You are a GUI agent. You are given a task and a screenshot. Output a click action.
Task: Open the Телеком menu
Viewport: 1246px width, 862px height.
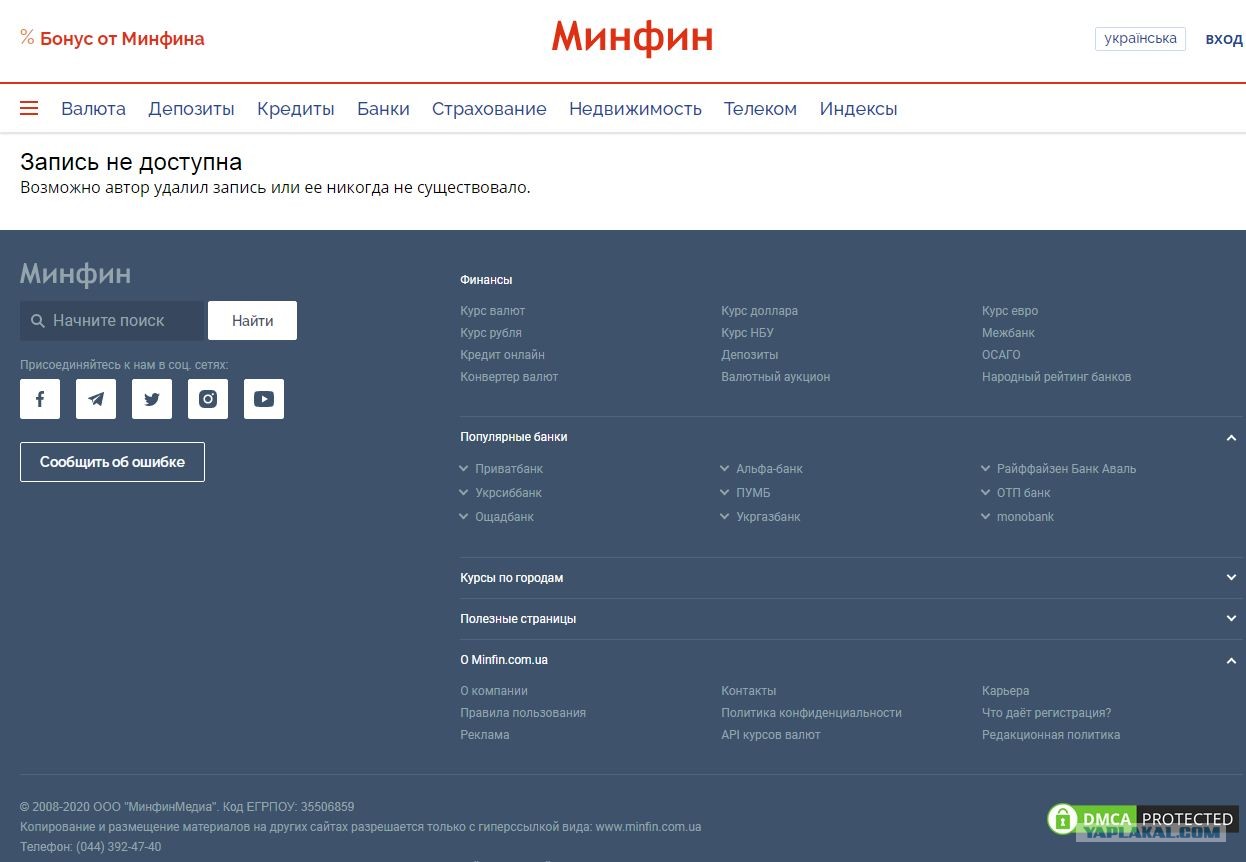[760, 109]
